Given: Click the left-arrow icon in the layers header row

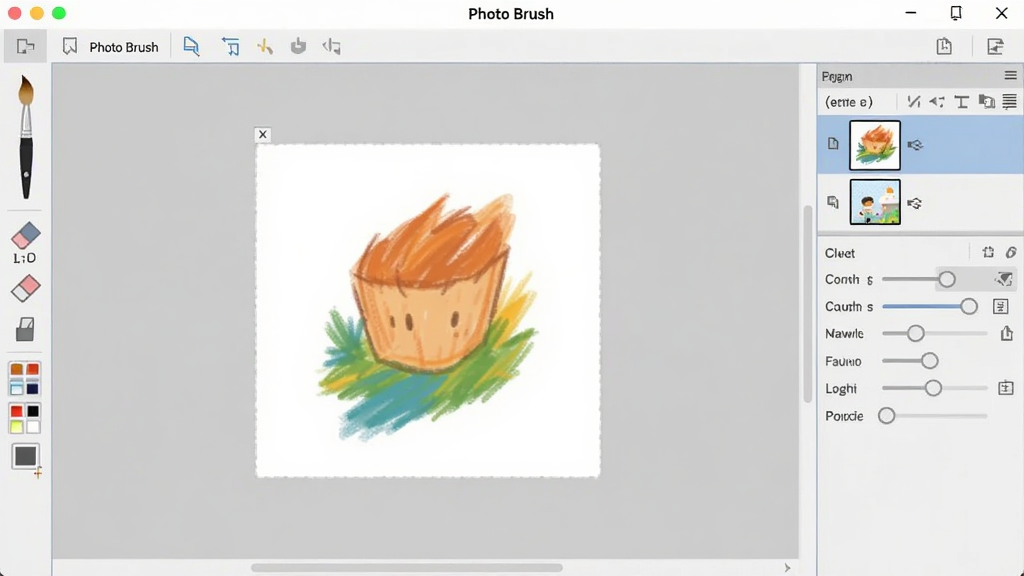Looking at the screenshot, I should pos(937,102).
